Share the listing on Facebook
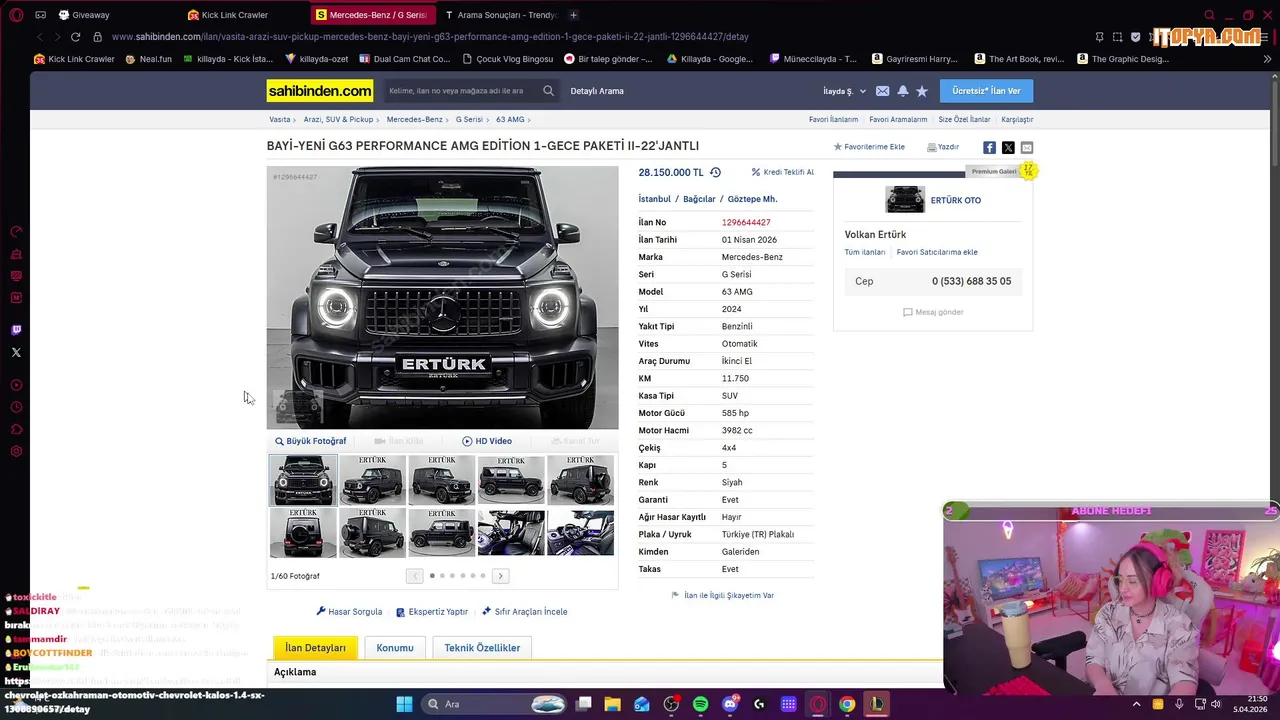The width and height of the screenshot is (1280, 720). [989, 147]
